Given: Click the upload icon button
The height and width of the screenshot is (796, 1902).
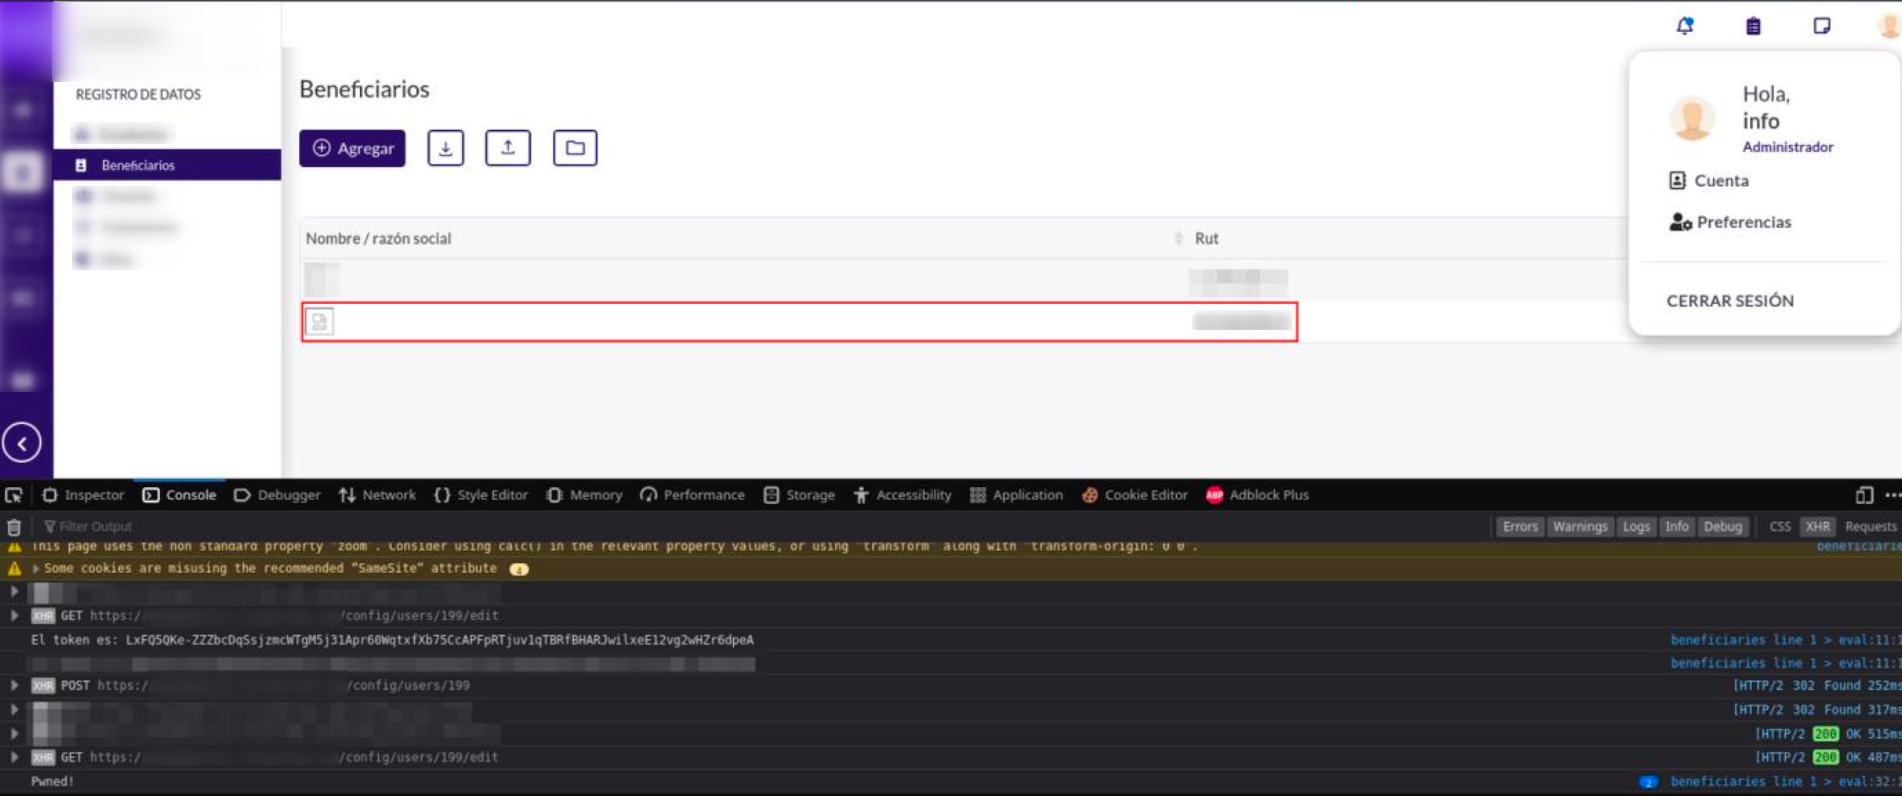Looking at the screenshot, I should pyautogui.click(x=508, y=148).
